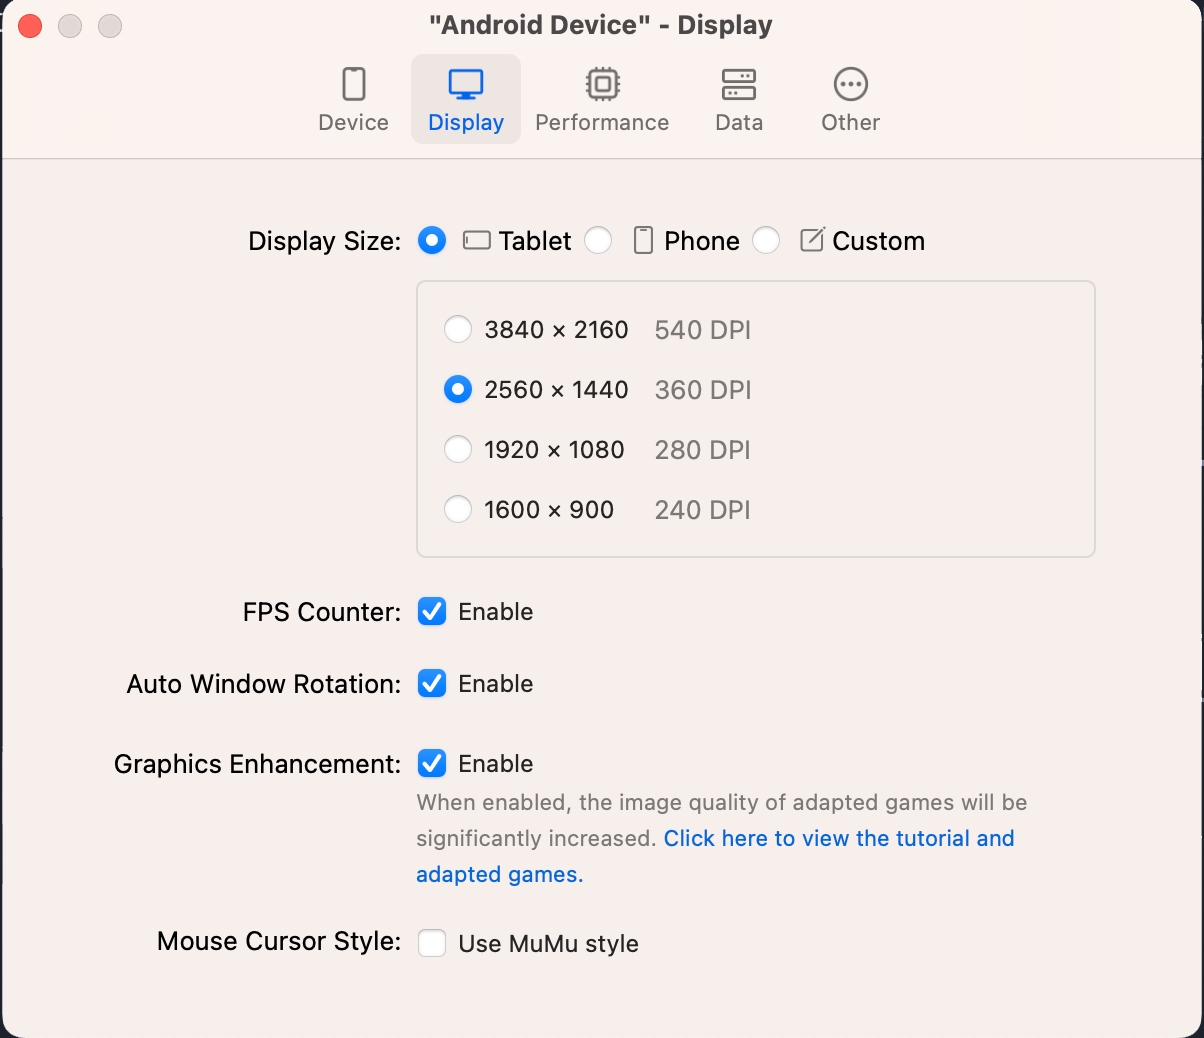Switch to the Data storage icon
1204x1038 pixels.
pyautogui.click(x=739, y=85)
